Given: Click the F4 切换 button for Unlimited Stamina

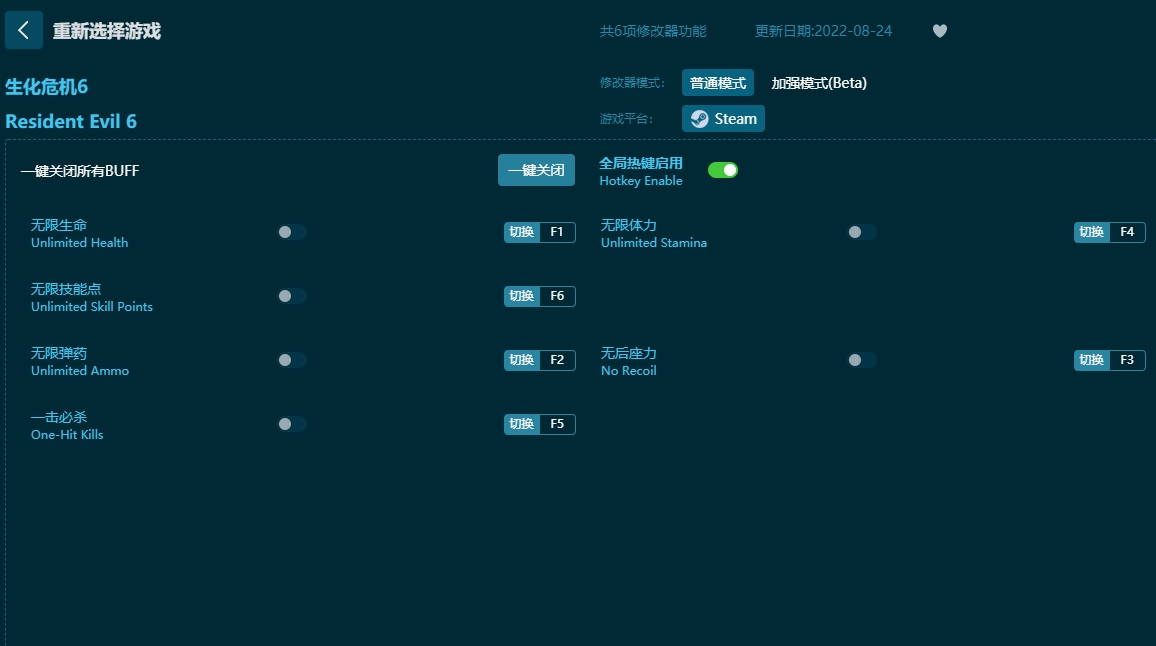Looking at the screenshot, I should tap(1109, 231).
